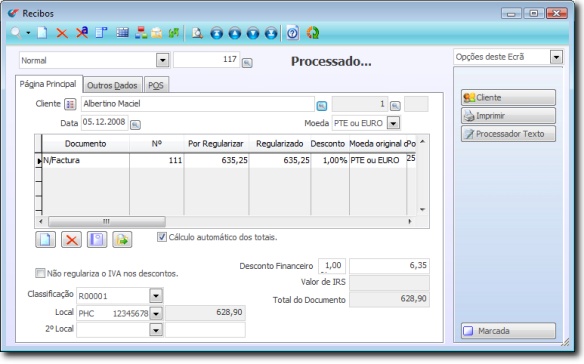584x364 pixels.
Task: Click the list icon beside Cliente label
Action: click(x=70, y=104)
